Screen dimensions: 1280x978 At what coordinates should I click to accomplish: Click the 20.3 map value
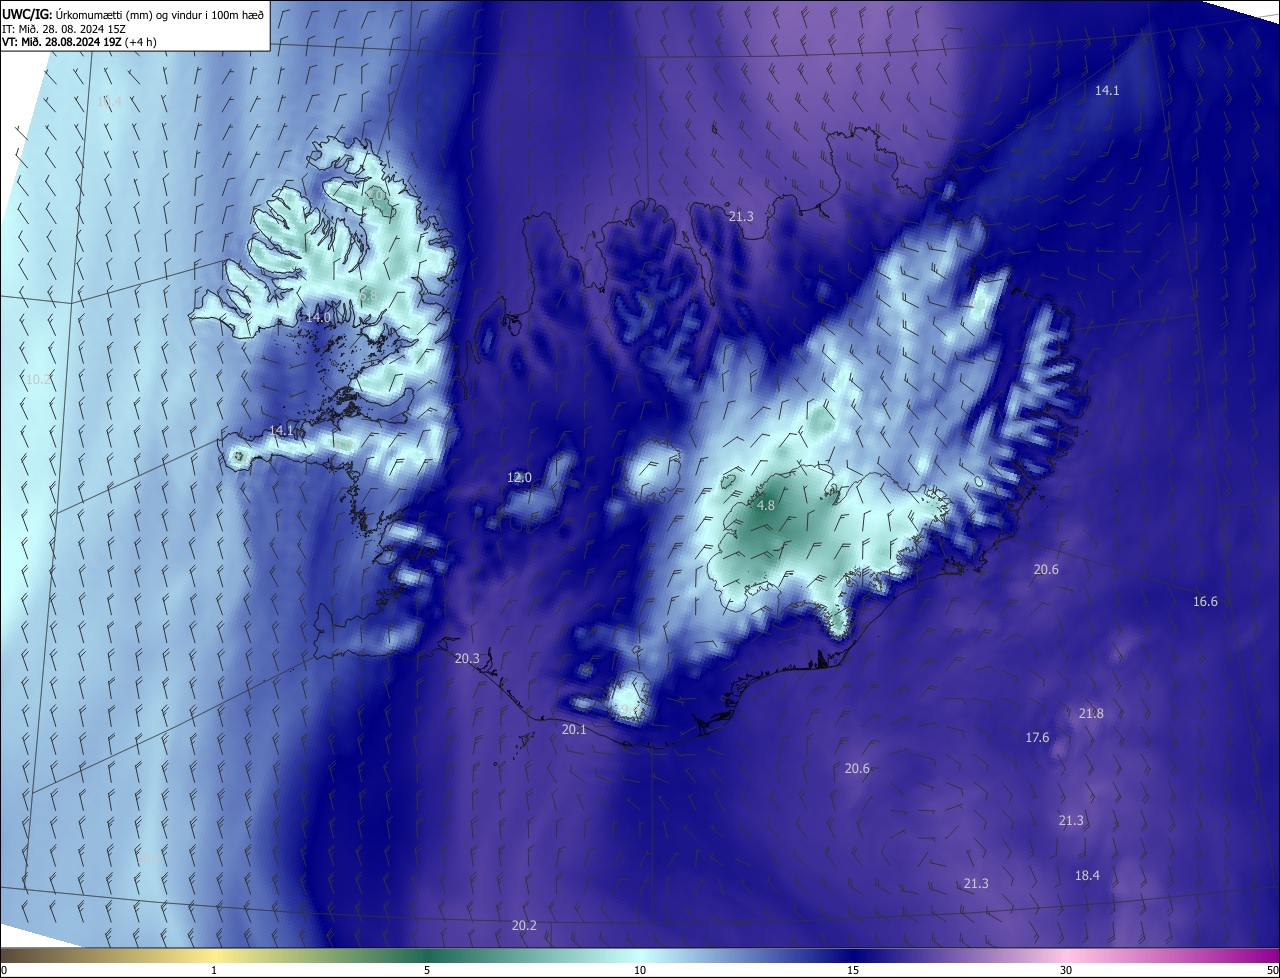tap(467, 659)
